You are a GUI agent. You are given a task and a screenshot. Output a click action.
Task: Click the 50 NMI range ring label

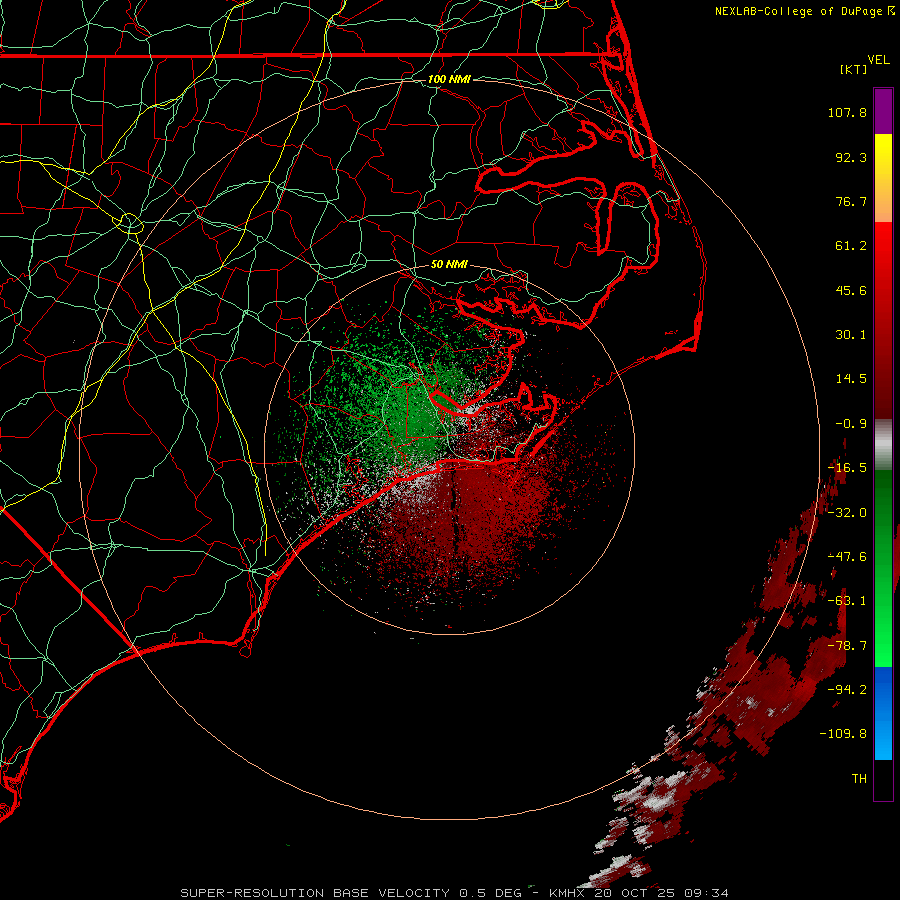coord(449,265)
